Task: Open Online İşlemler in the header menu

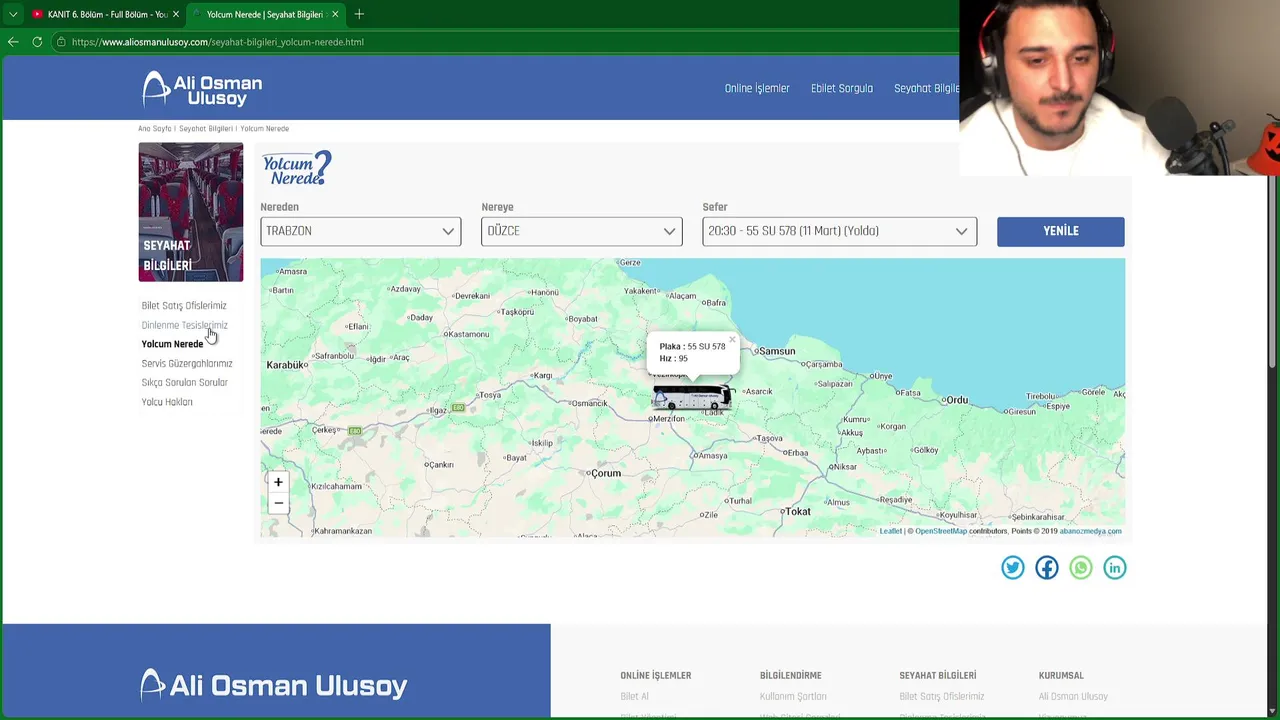Action: pyautogui.click(x=757, y=88)
